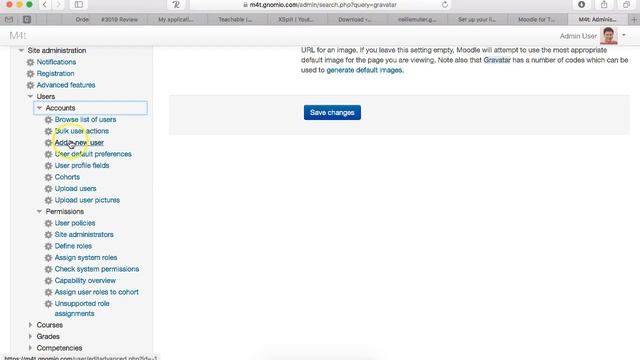
Task: Click gear icon beside User default preferences
Action: click(48, 154)
